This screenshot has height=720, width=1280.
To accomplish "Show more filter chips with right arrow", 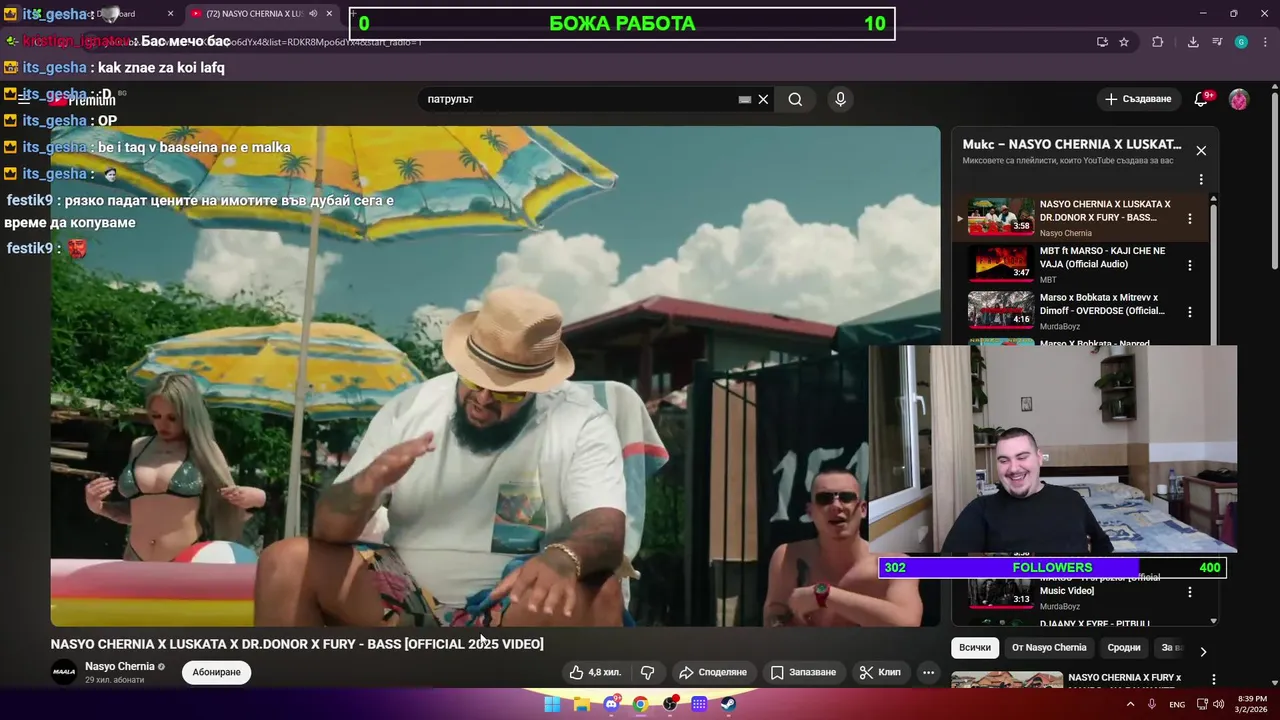I will [1203, 651].
